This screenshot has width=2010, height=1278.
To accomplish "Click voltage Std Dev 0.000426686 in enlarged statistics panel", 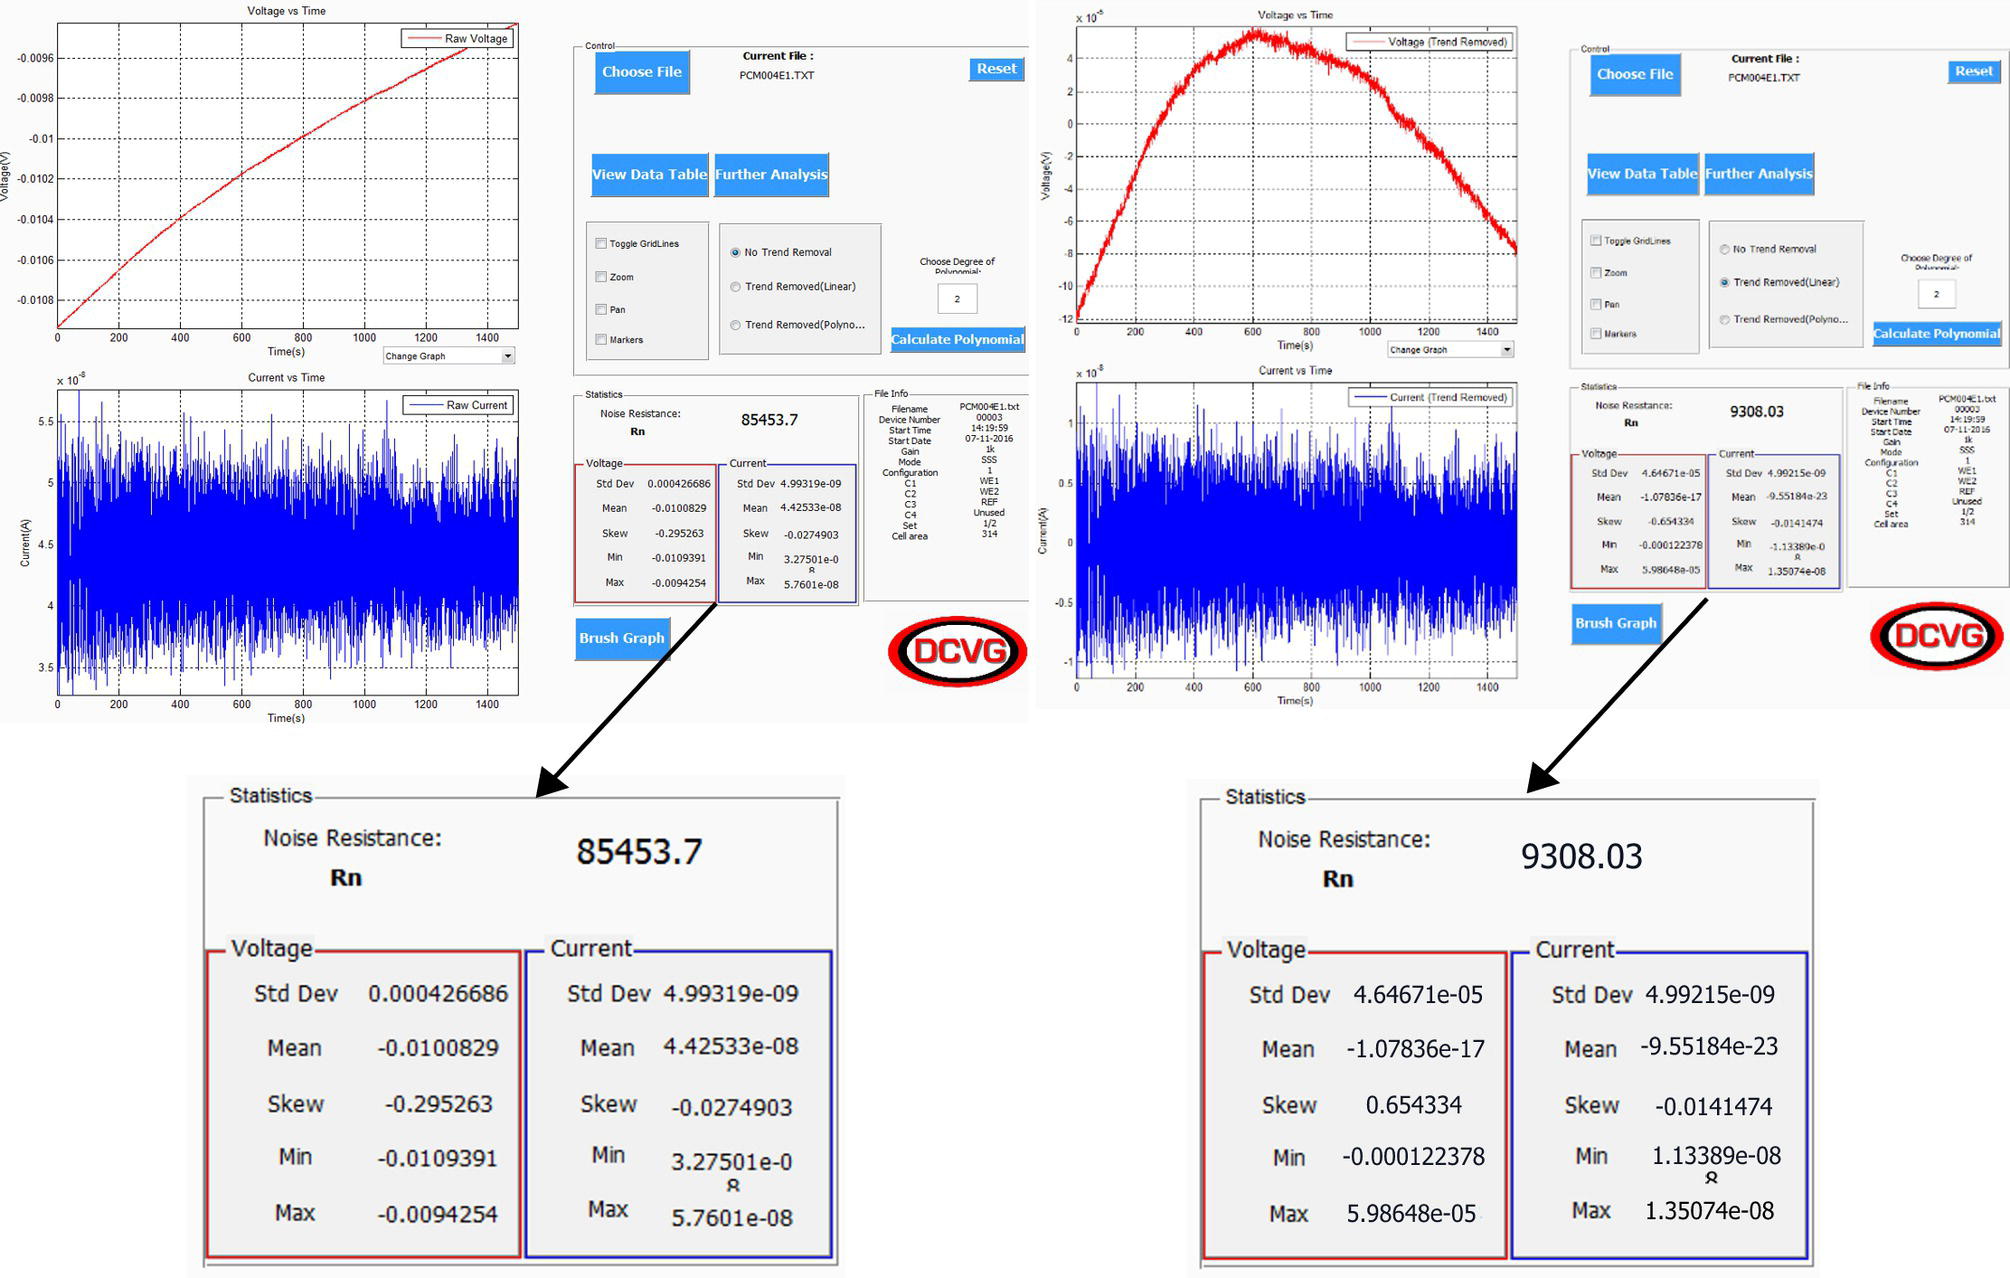I will 438,994.
